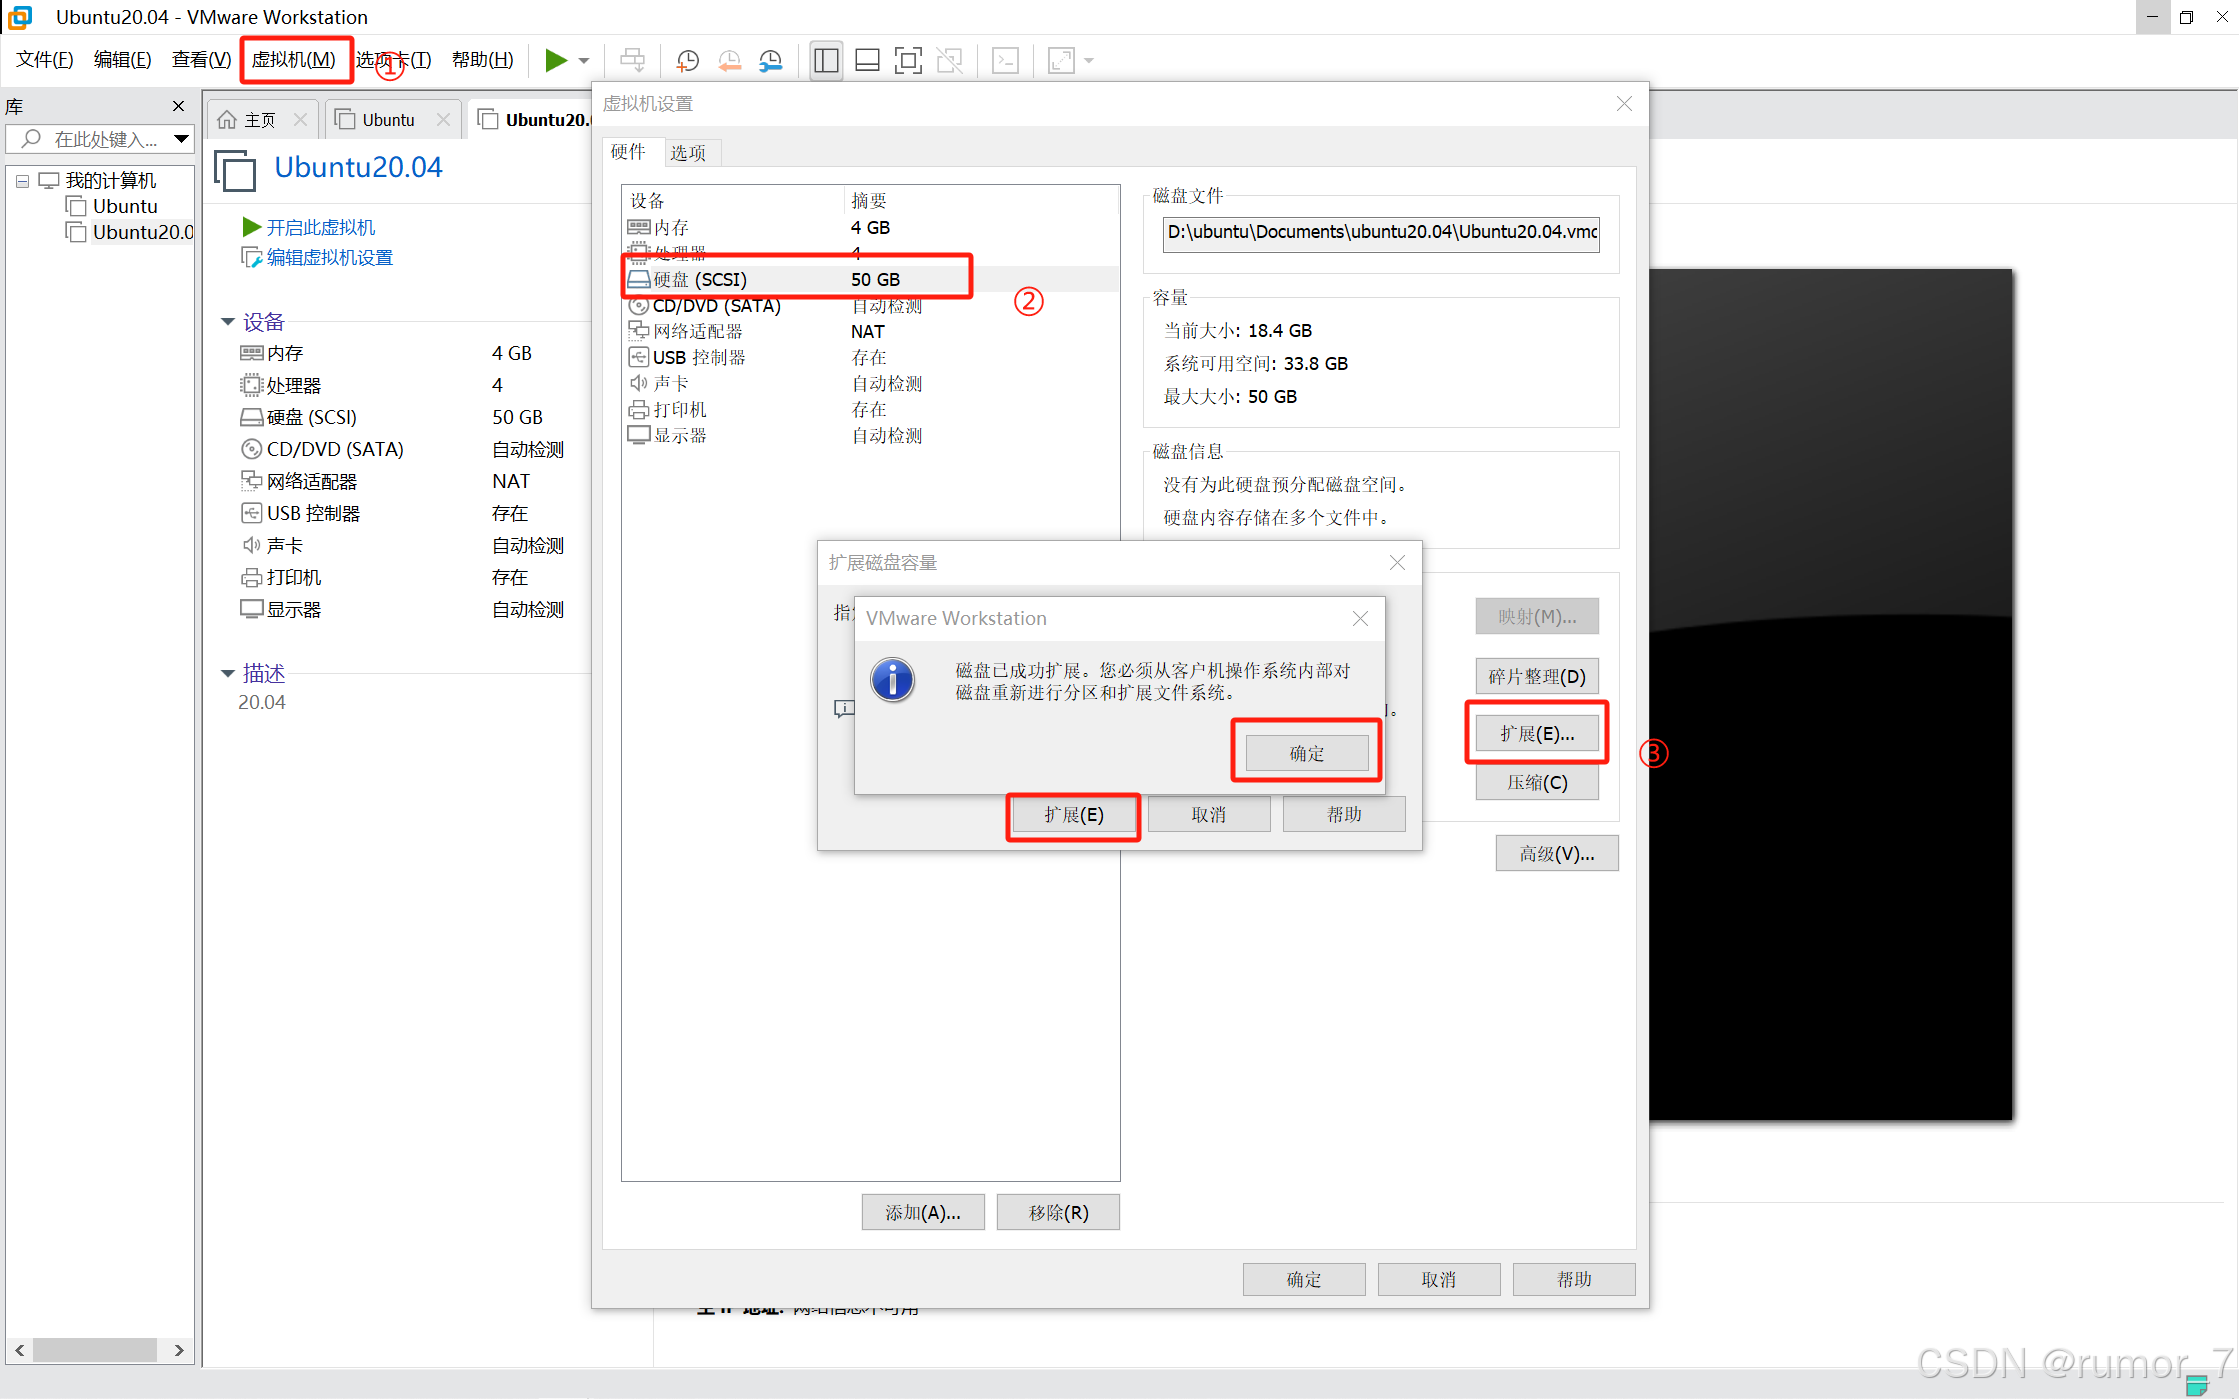This screenshot has width=2239, height=1399.
Task: Toggle the library sidebar view icon
Action: pos(826,61)
